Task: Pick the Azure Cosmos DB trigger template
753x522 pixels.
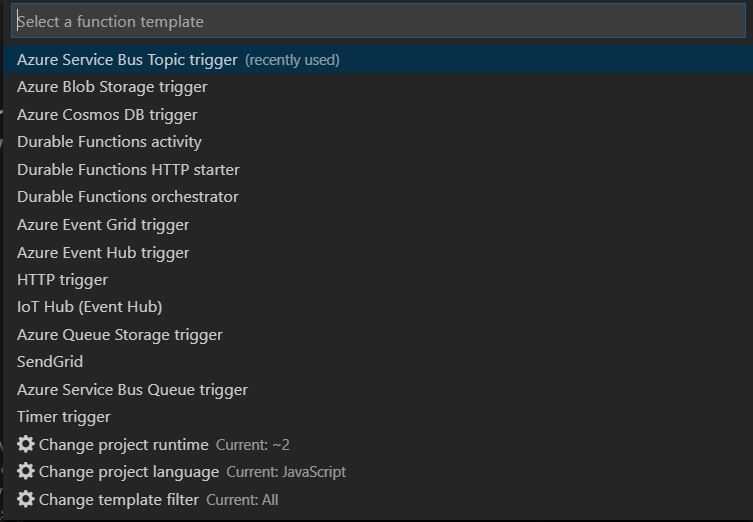Action: tap(378, 115)
